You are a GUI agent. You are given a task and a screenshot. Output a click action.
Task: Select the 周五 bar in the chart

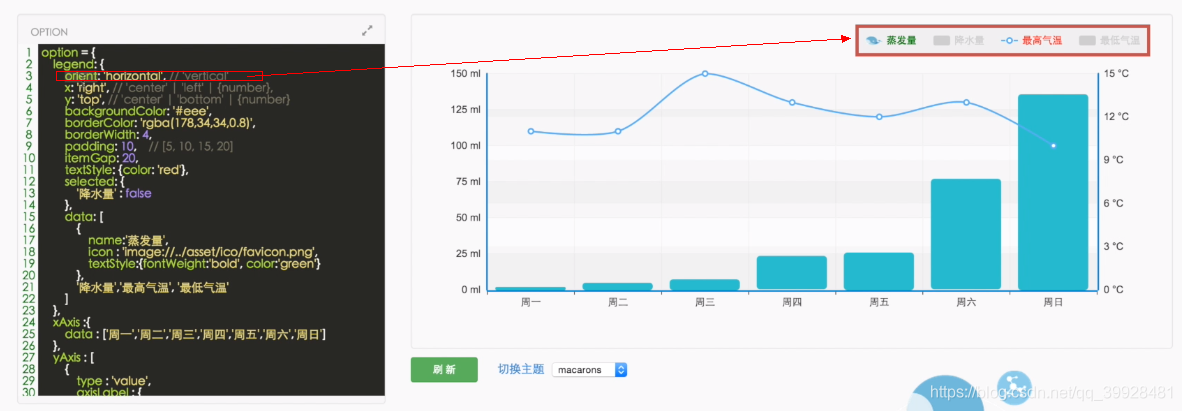878,271
